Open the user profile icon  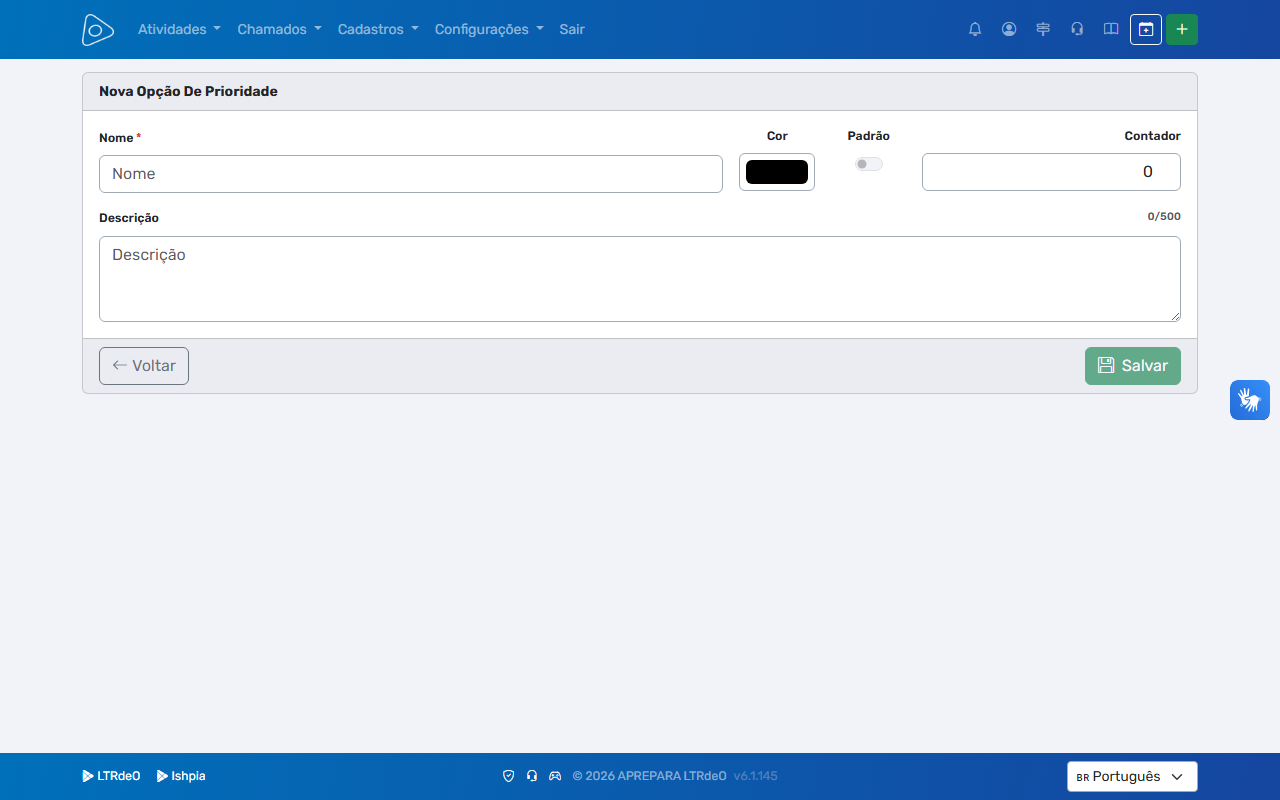[1009, 29]
